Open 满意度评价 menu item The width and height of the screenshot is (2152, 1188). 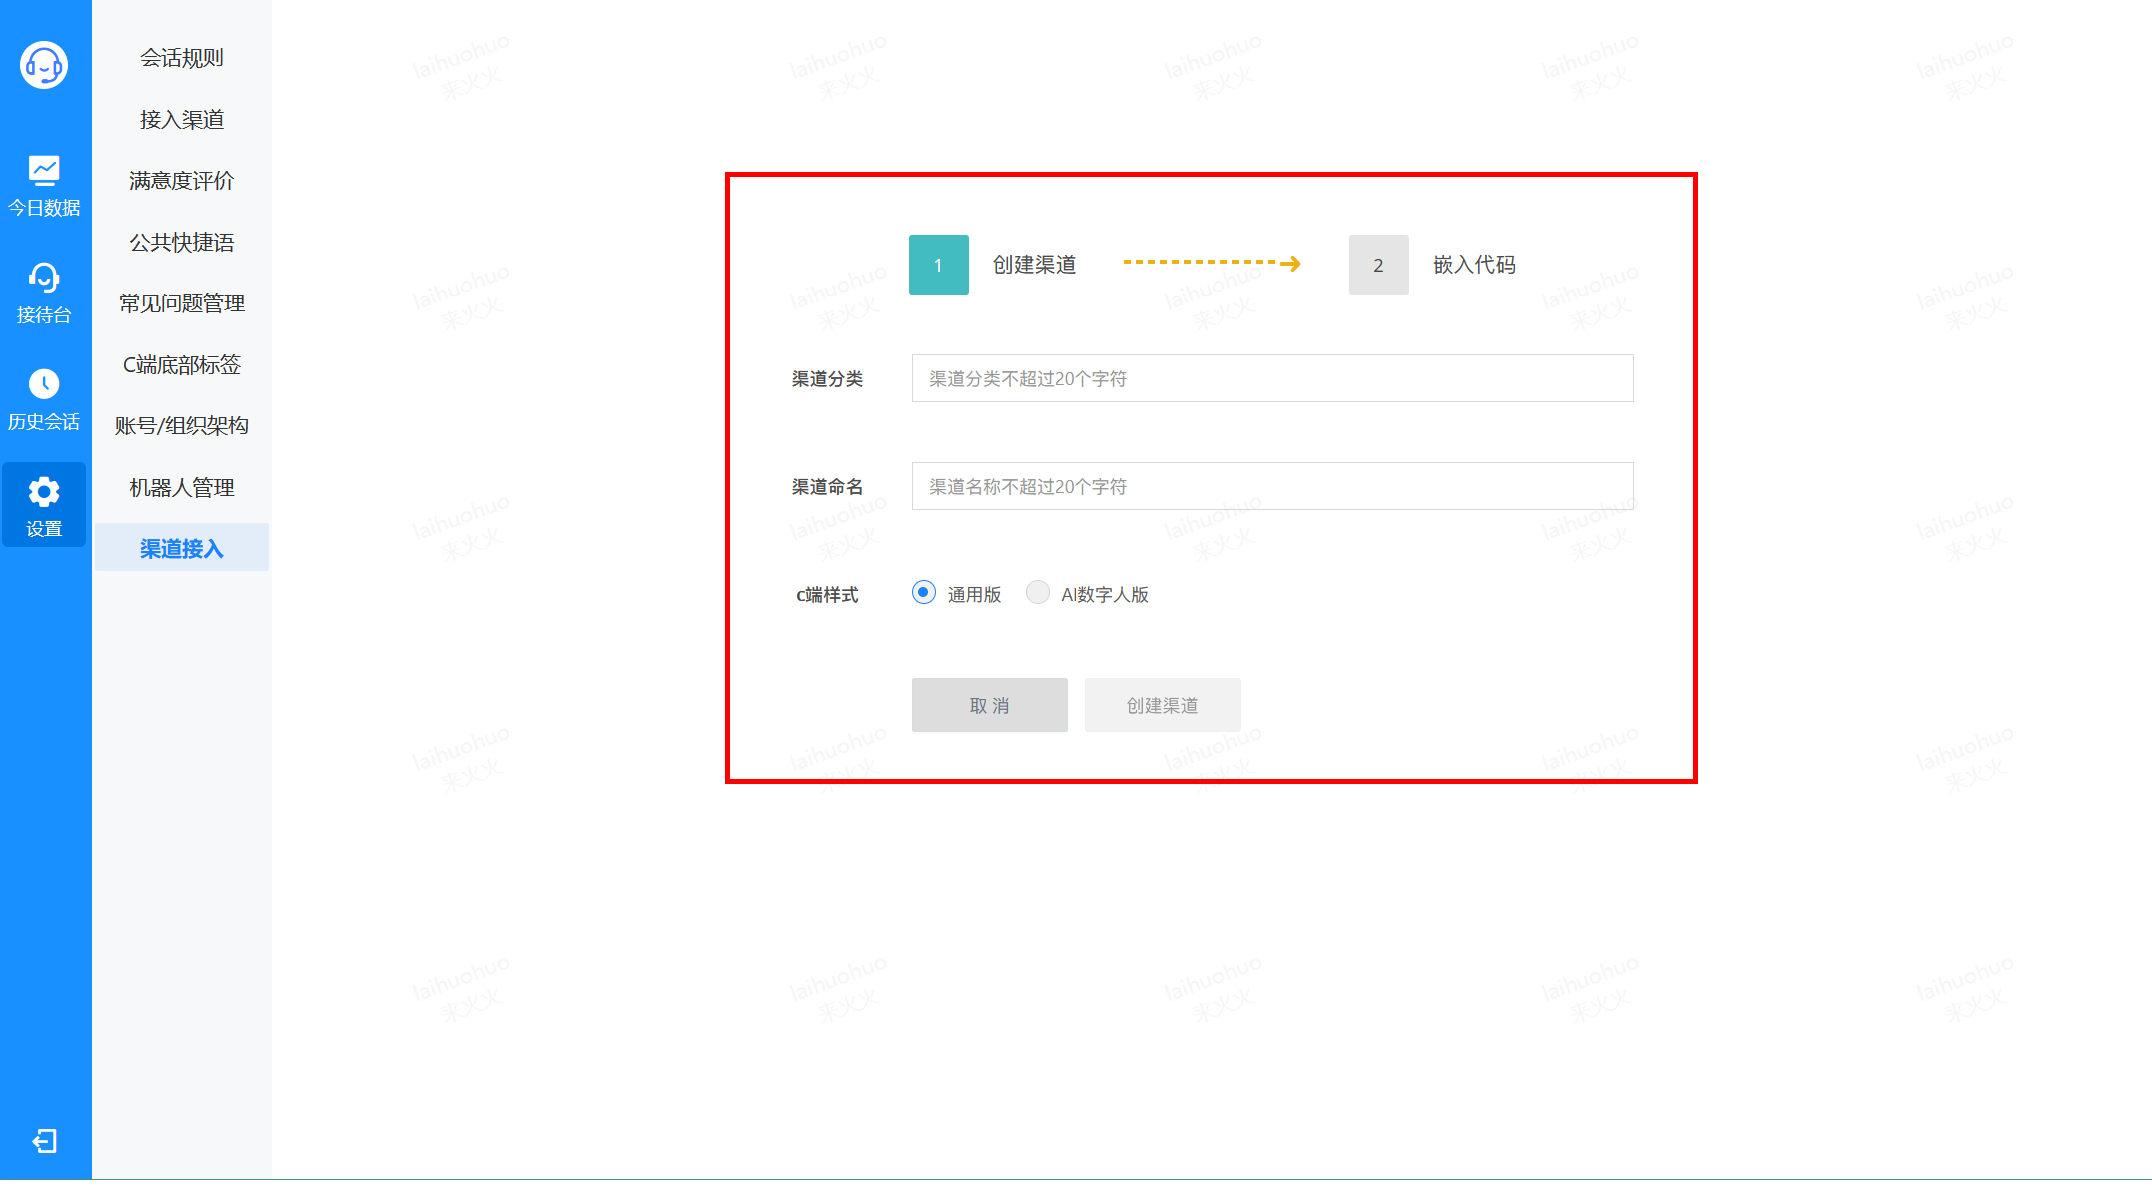coord(182,181)
